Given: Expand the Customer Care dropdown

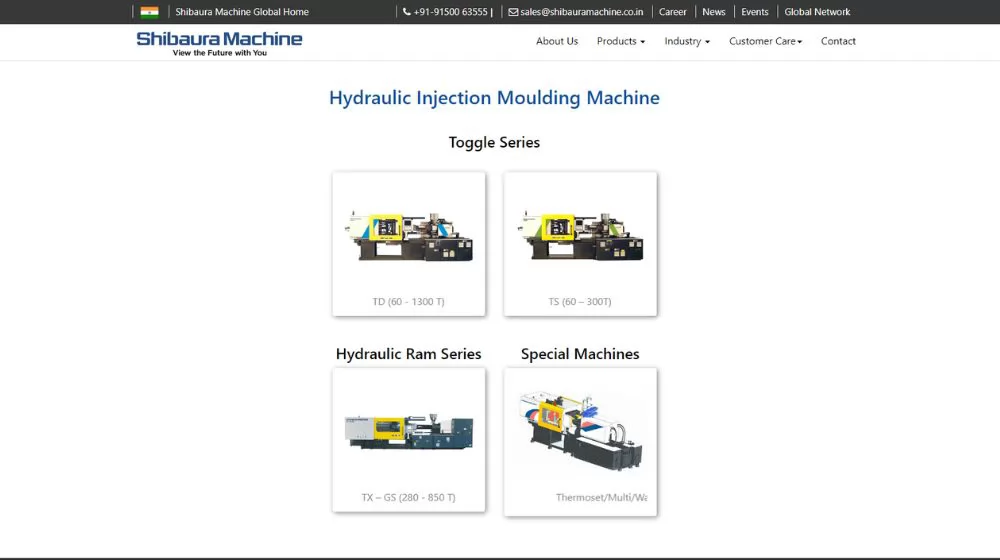Looking at the screenshot, I should pos(765,41).
